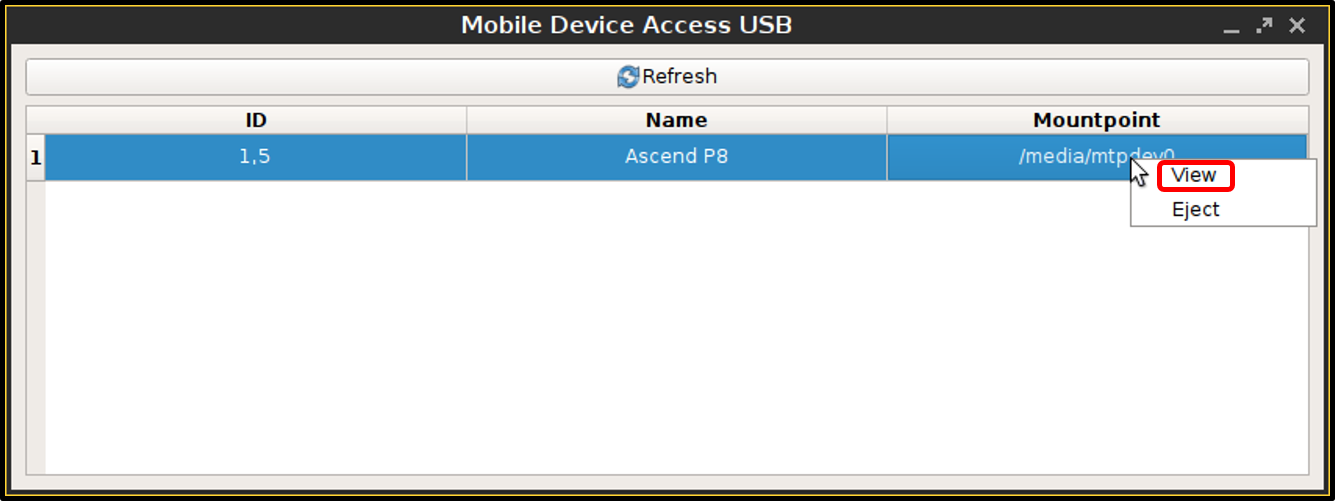
Task: Select the Ascend P8 name cell
Action: pyautogui.click(x=676, y=158)
